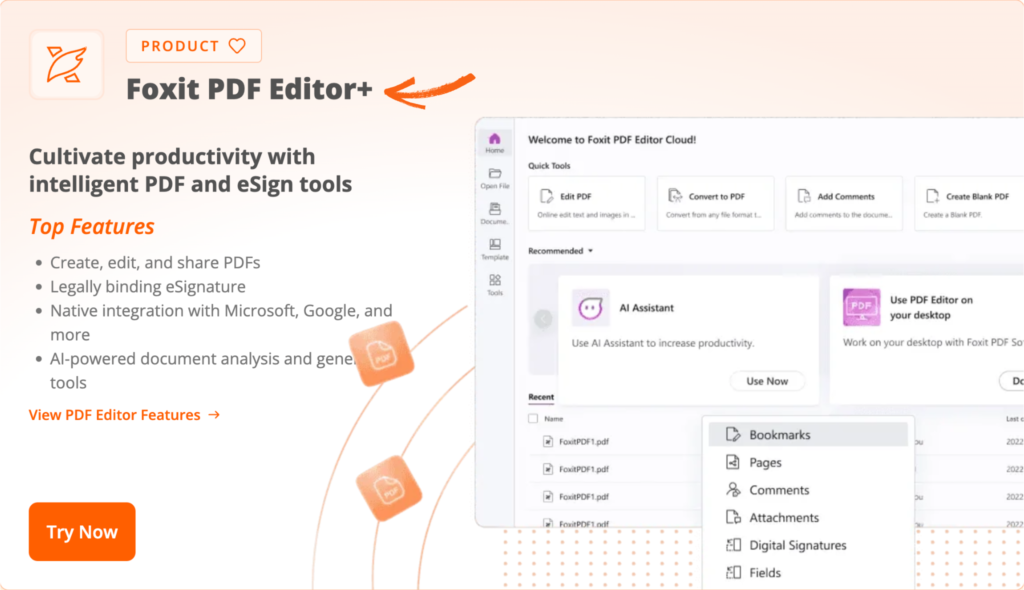Click third FoxitPDF1.pdf file icon
Screen dimensions: 1024x590
(548, 497)
